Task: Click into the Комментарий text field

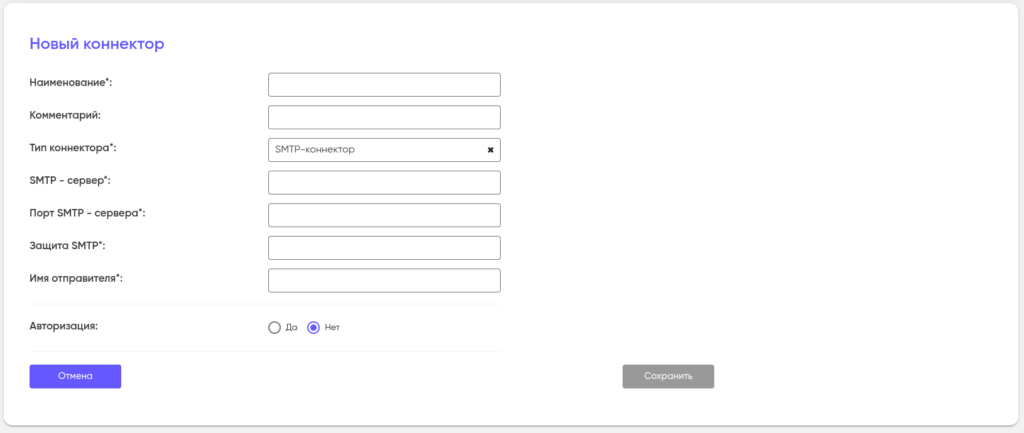Action: [384, 117]
